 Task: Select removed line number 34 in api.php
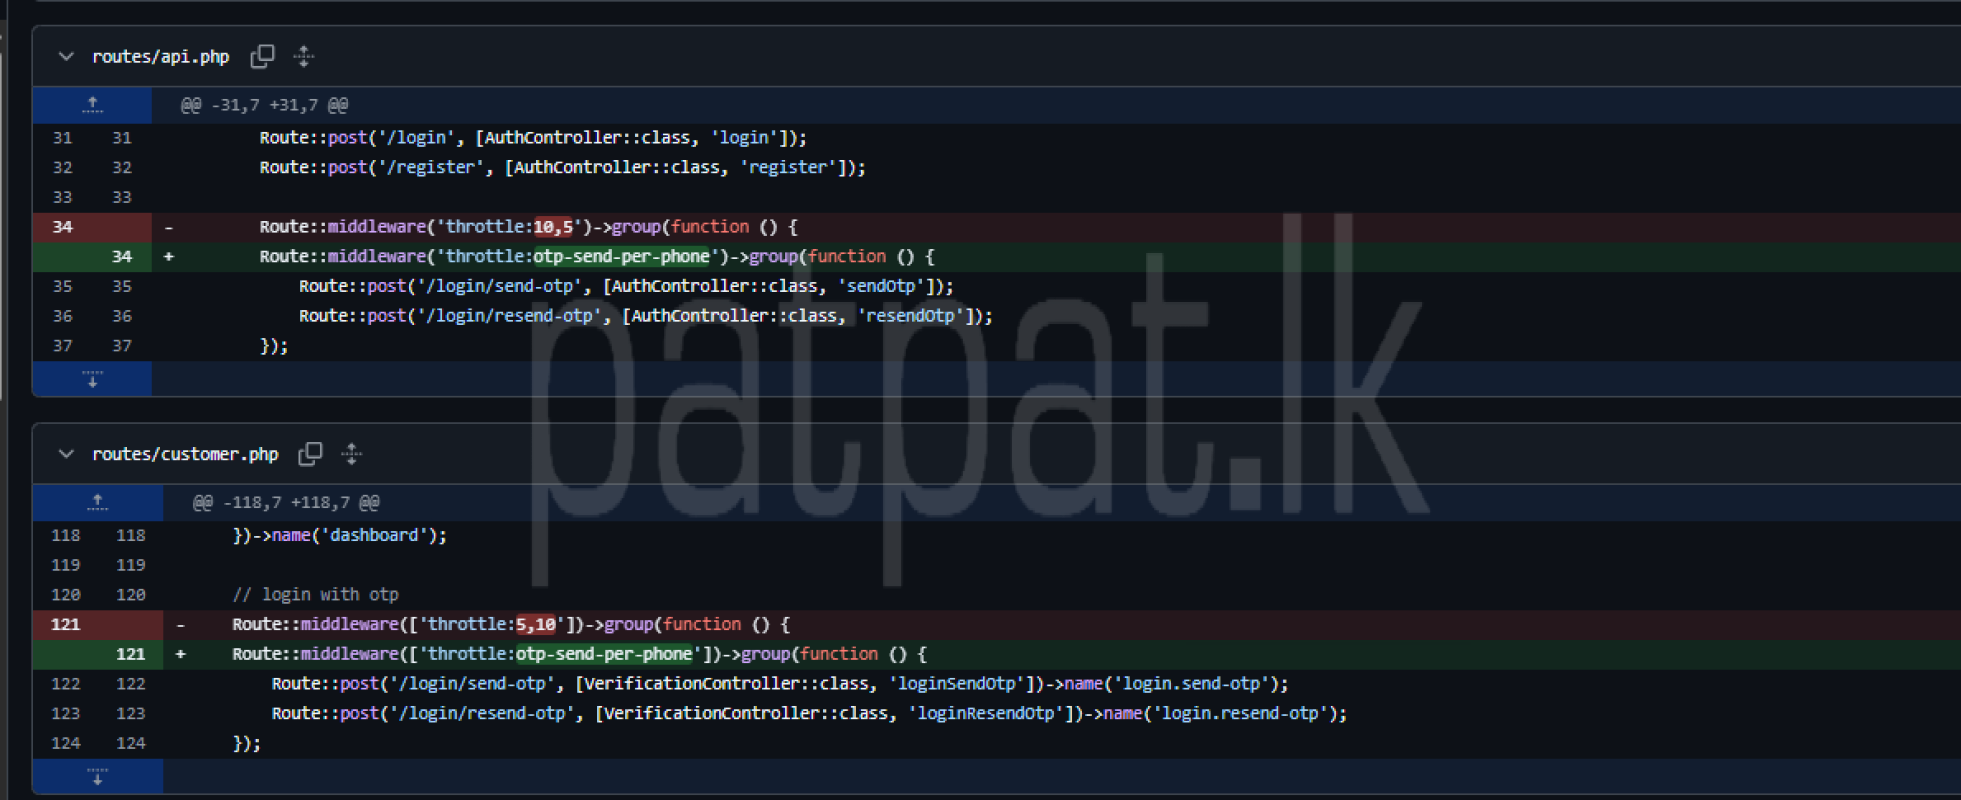[x=62, y=227]
